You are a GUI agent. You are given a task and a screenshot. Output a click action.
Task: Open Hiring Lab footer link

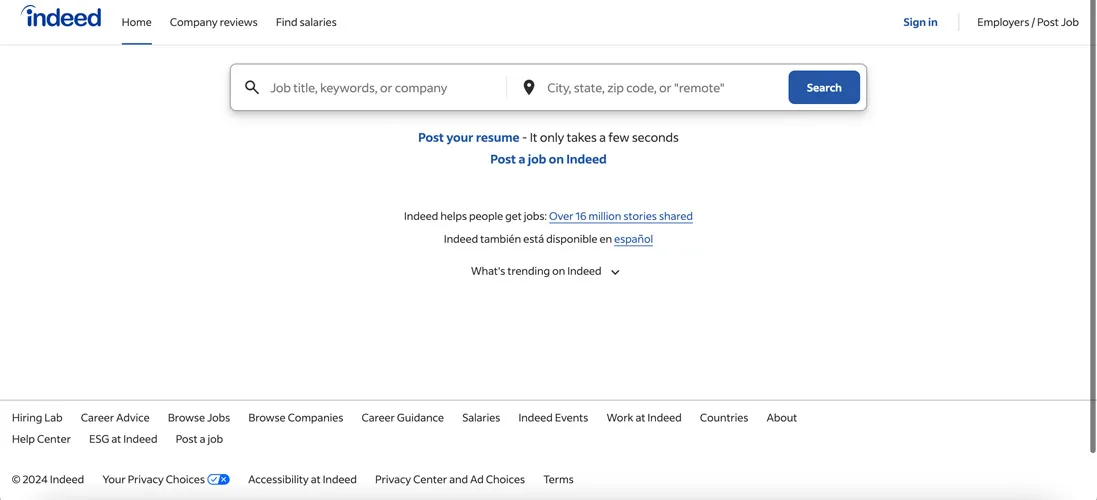tap(37, 417)
